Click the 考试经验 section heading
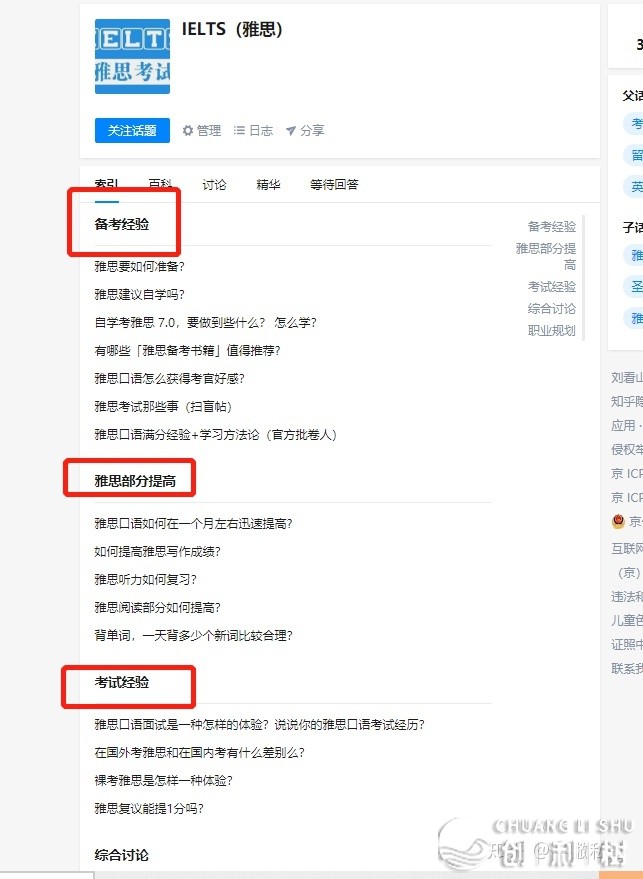This screenshot has height=879, width=643. (x=122, y=682)
